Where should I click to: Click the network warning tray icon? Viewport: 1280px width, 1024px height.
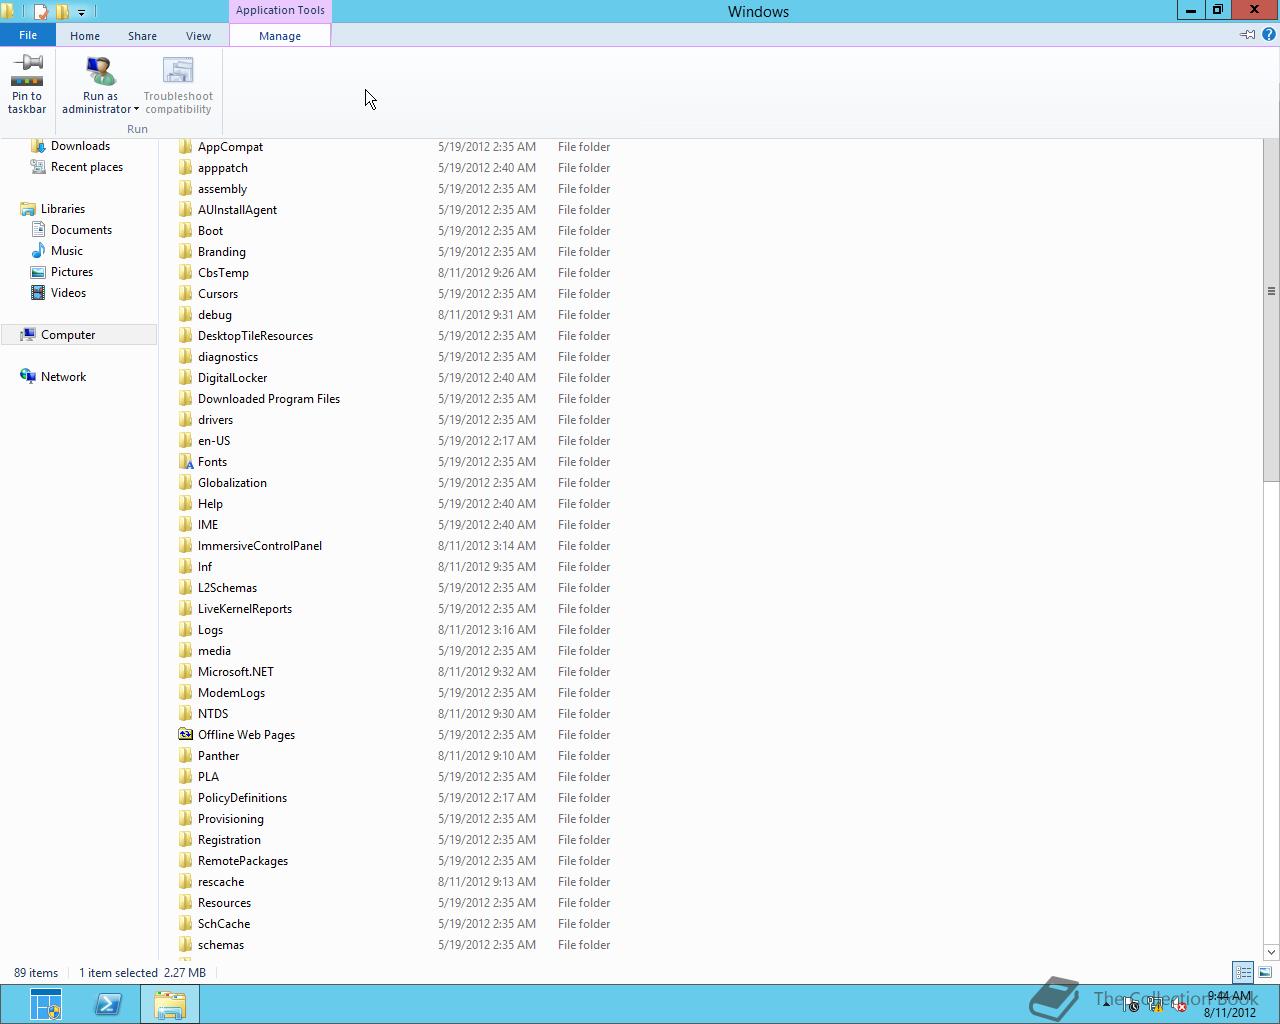point(1155,1005)
